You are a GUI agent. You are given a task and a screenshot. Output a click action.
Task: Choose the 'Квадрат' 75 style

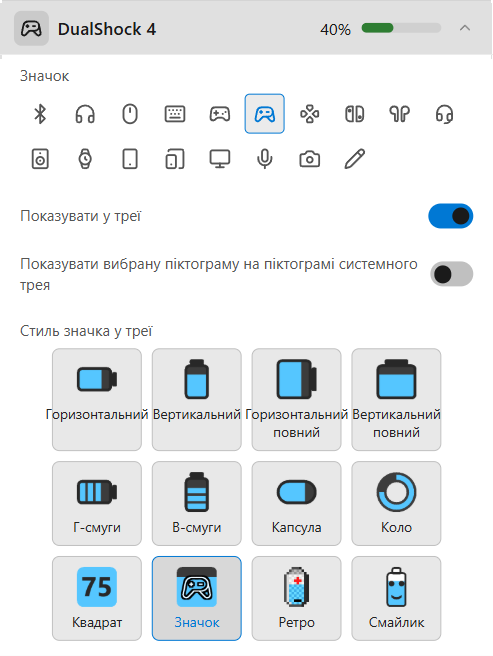tap(97, 598)
